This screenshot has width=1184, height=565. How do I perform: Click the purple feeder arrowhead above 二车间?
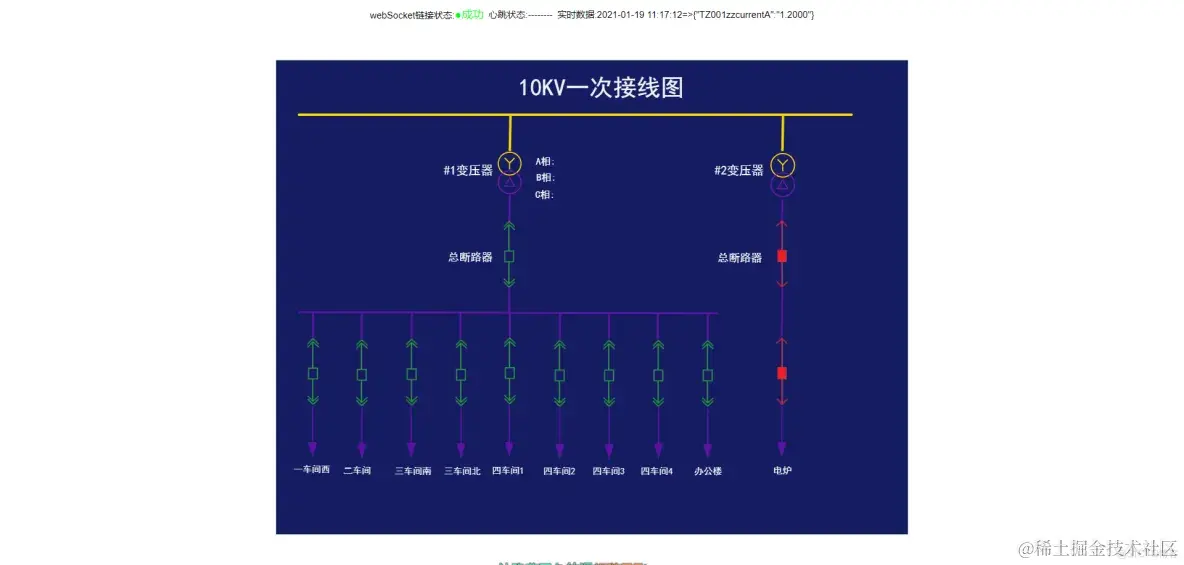coord(362,450)
